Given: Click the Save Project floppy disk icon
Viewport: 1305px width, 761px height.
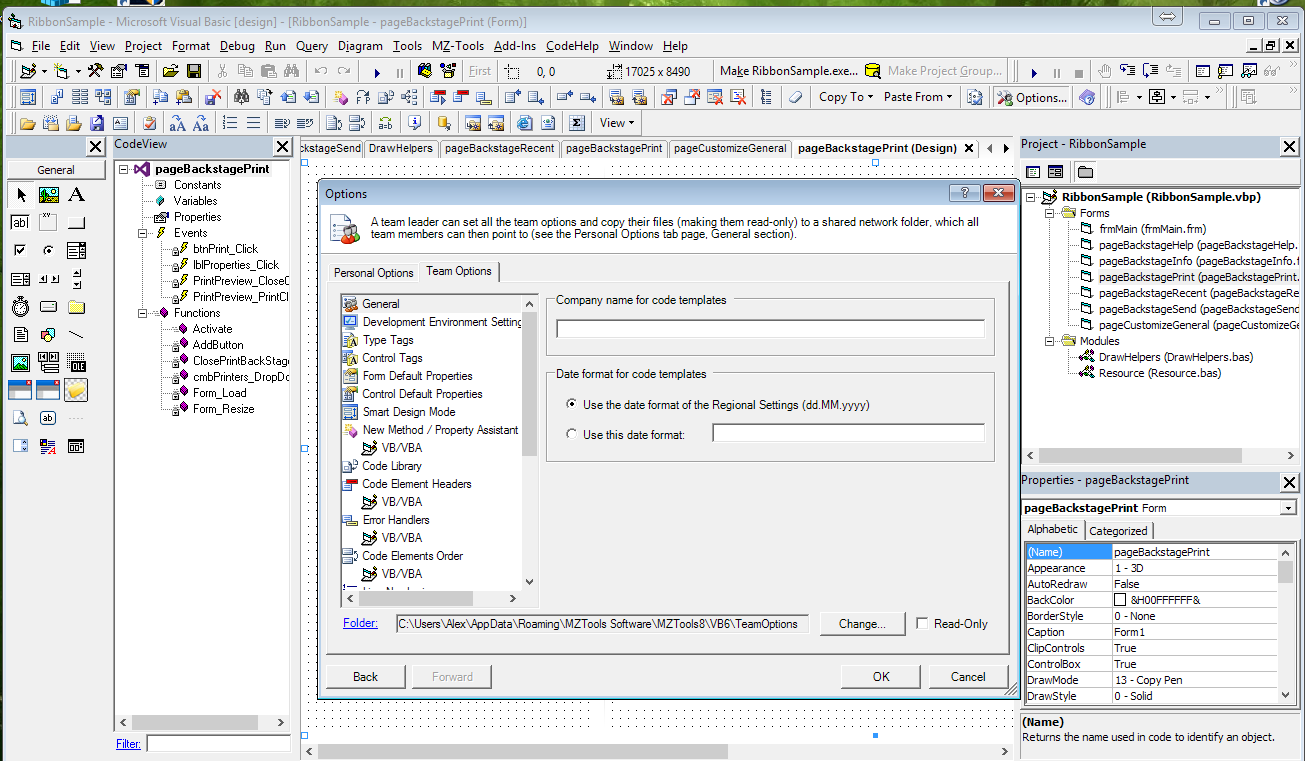Looking at the screenshot, I should (194, 71).
